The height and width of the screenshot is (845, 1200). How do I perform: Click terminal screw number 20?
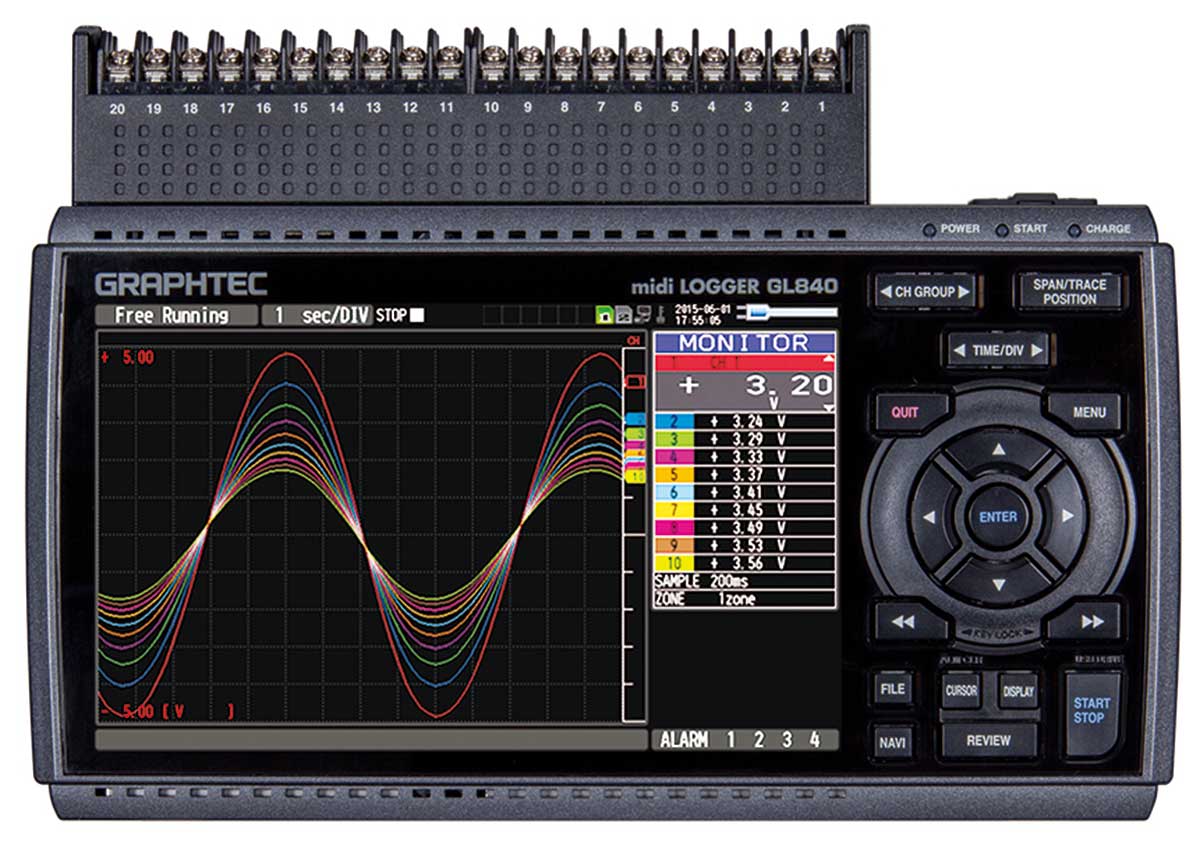119,63
